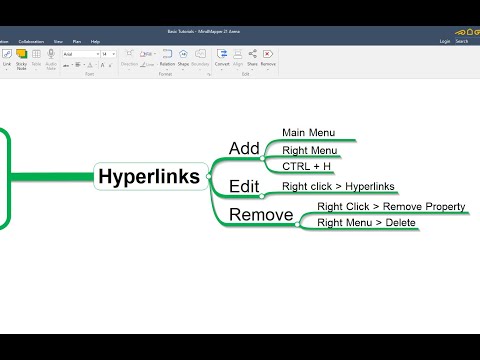The height and width of the screenshot is (360, 480).
Task: Decrease font size with small A
Action: pos(110,65)
